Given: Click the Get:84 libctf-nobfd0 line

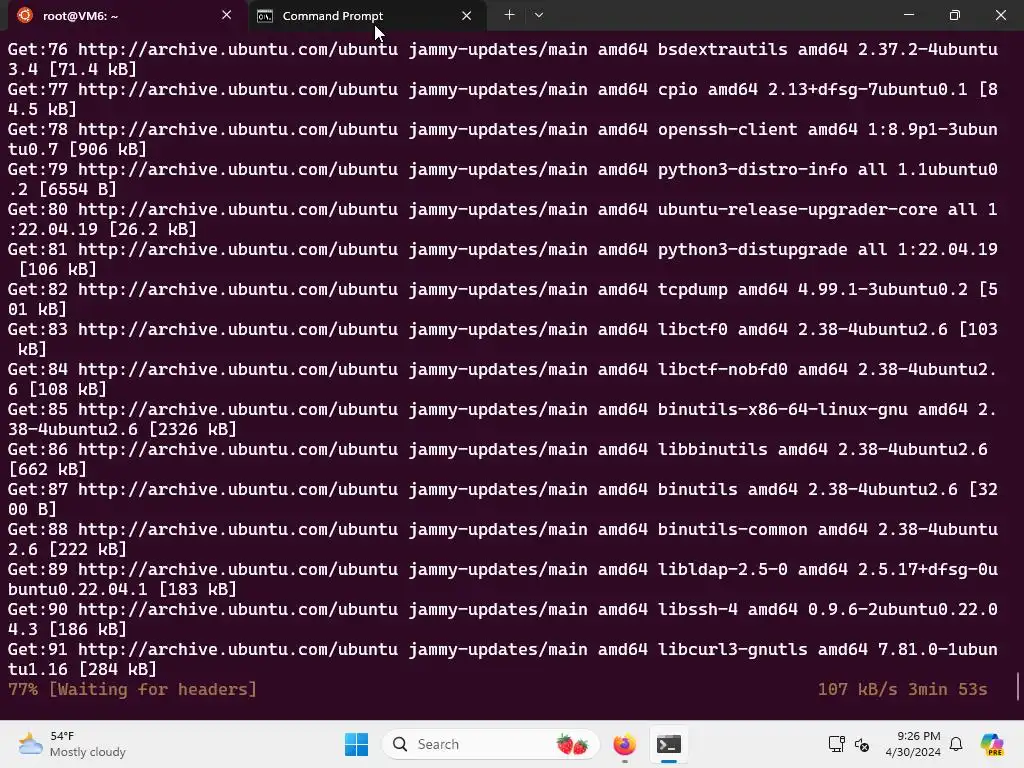Looking at the screenshot, I should (503, 379).
